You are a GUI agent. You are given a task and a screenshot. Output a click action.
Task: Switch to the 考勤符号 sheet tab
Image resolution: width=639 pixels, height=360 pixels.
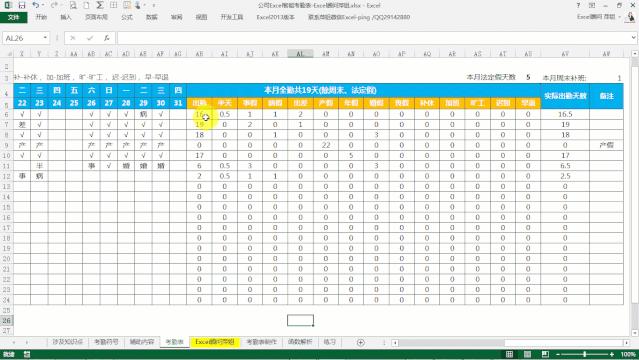pyautogui.click(x=106, y=342)
